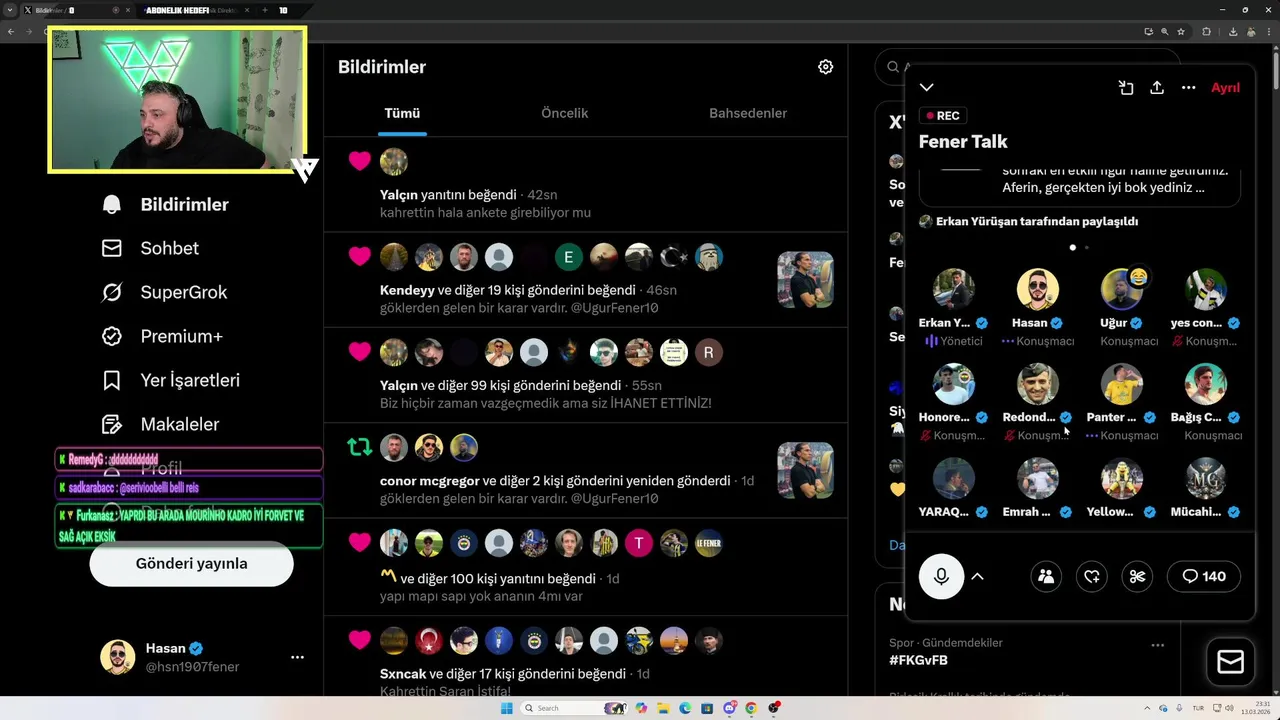Screen dimensions: 1280x720
Task: Select Yellow... listener avatar
Action: point(1121,478)
